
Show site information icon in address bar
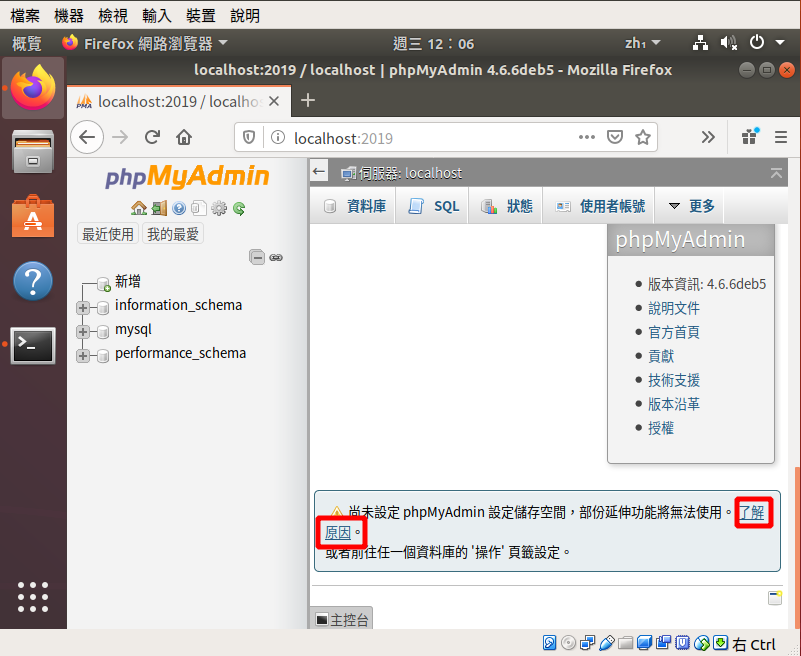[278, 137]
